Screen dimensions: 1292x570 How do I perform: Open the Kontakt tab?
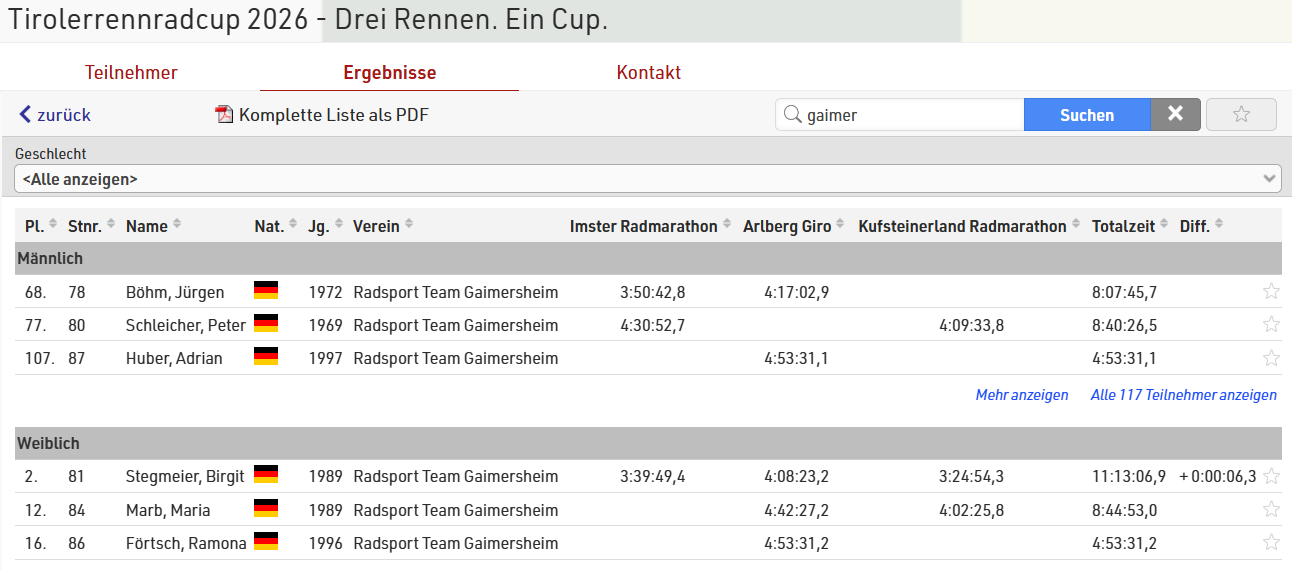649,72
